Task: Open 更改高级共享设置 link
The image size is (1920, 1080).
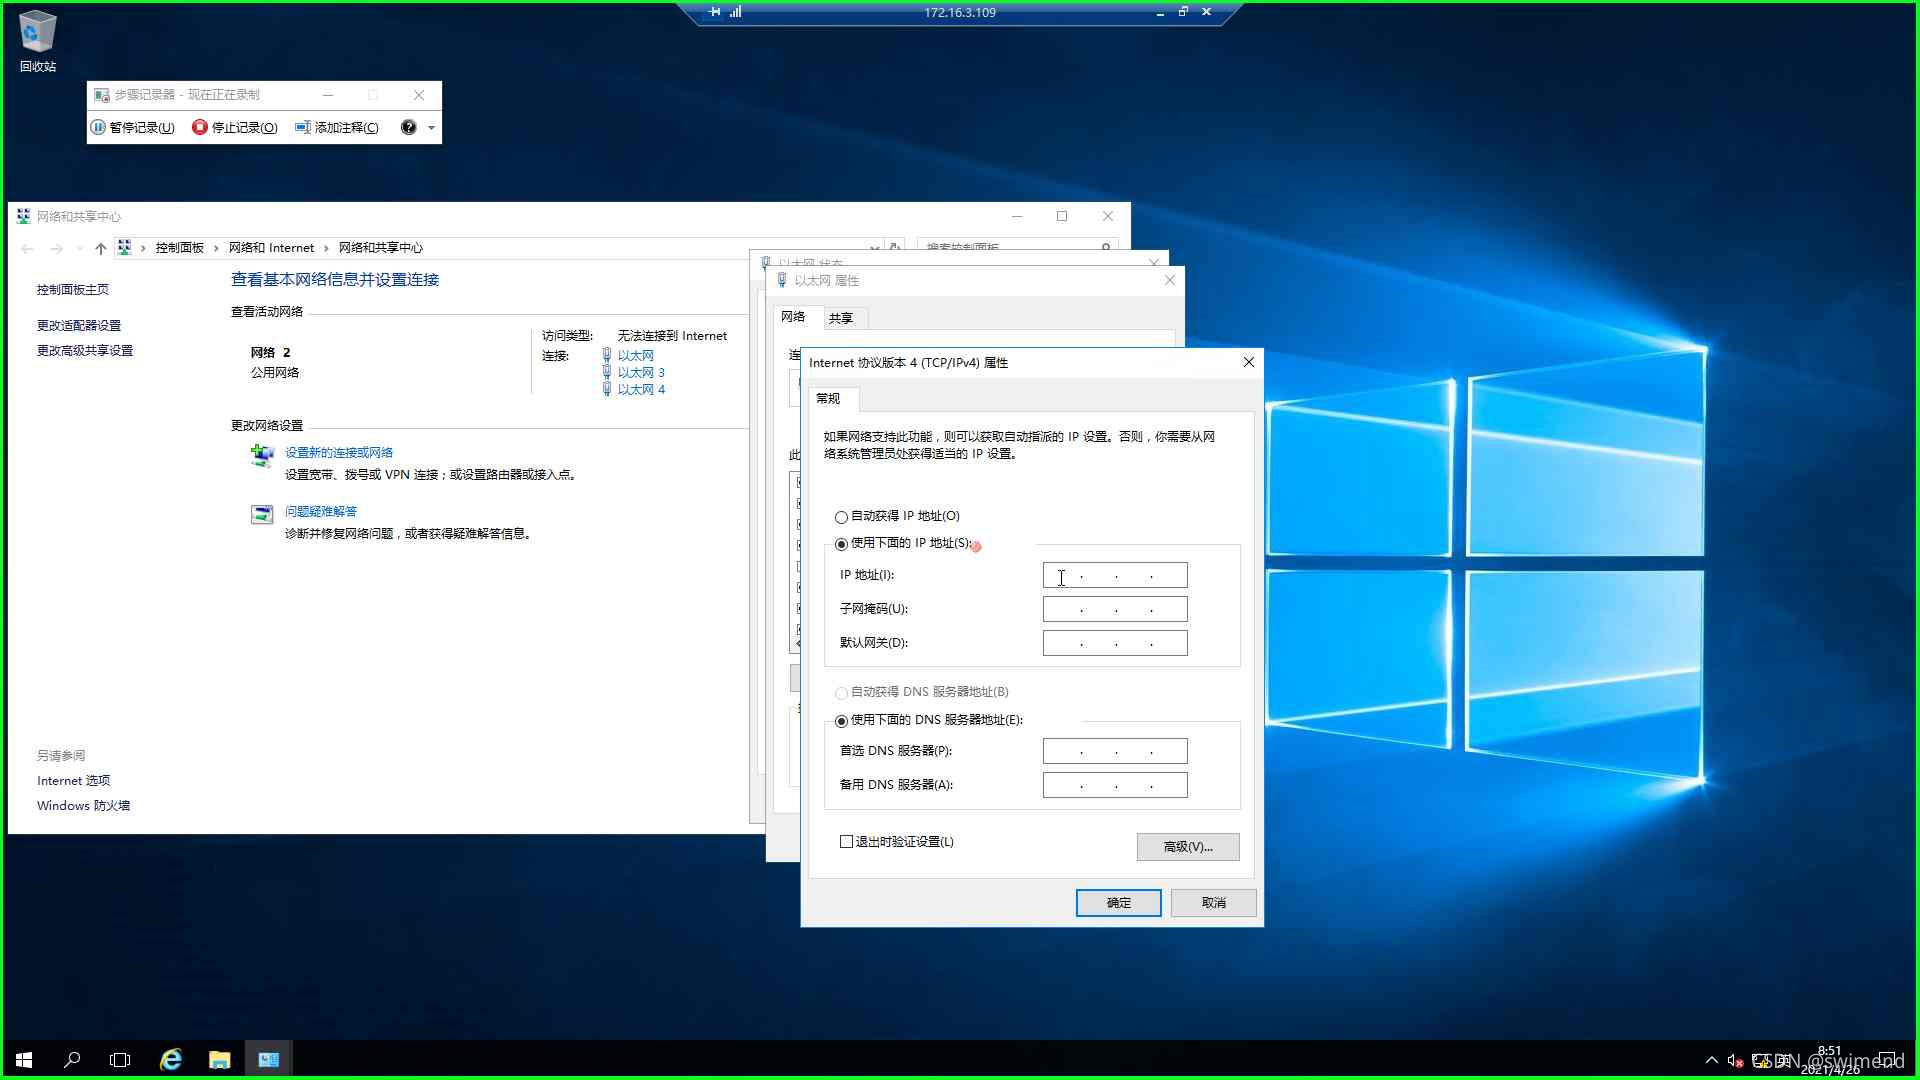Action: click(85, 350)
